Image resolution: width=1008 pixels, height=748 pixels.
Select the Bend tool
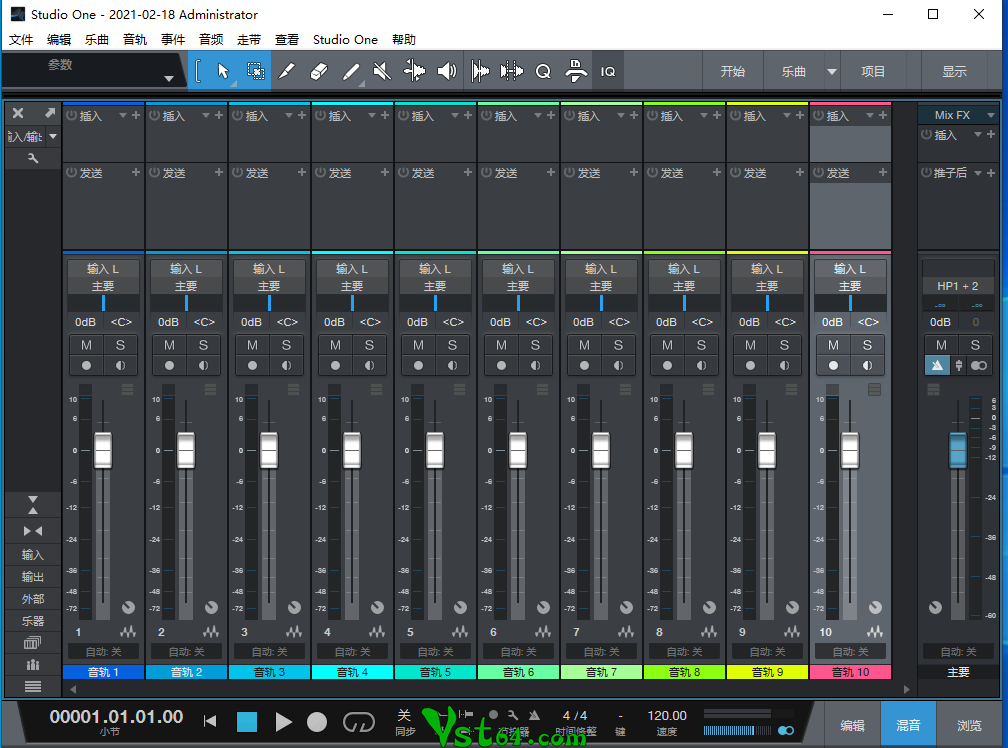(x=415, y=71)
